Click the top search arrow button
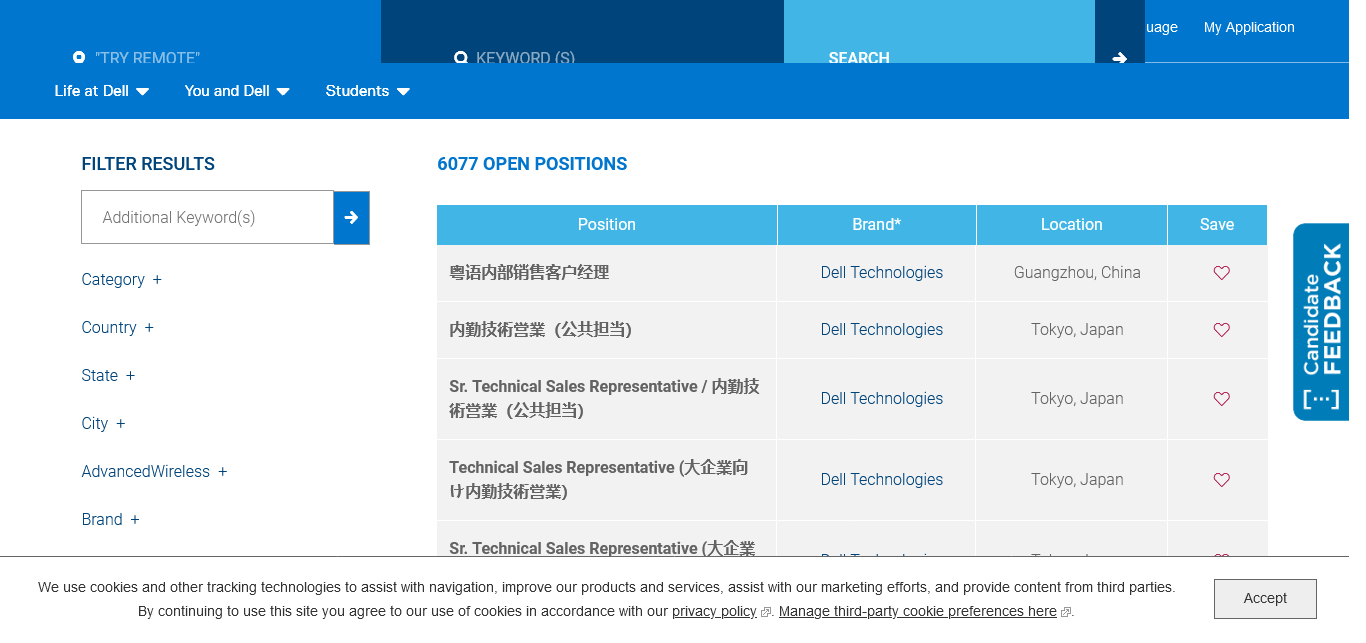 [x=1119, y=57]
